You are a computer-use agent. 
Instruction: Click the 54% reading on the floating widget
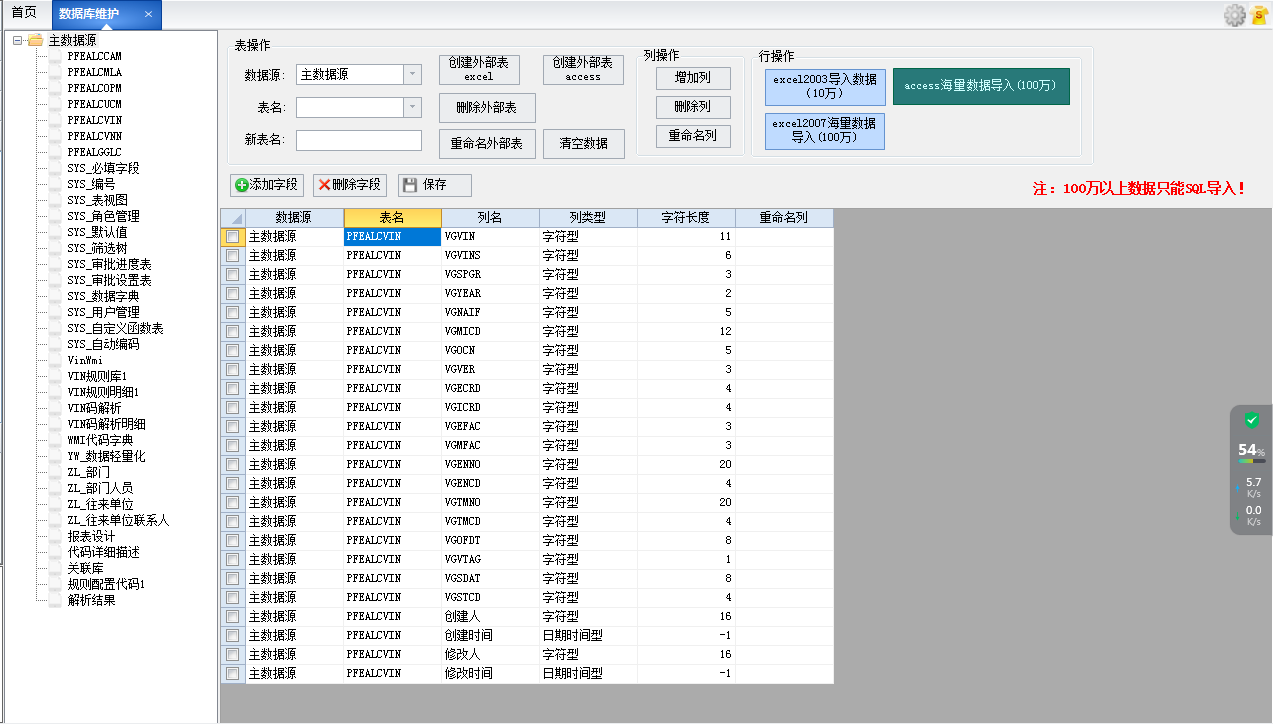tap(1251, 450)
